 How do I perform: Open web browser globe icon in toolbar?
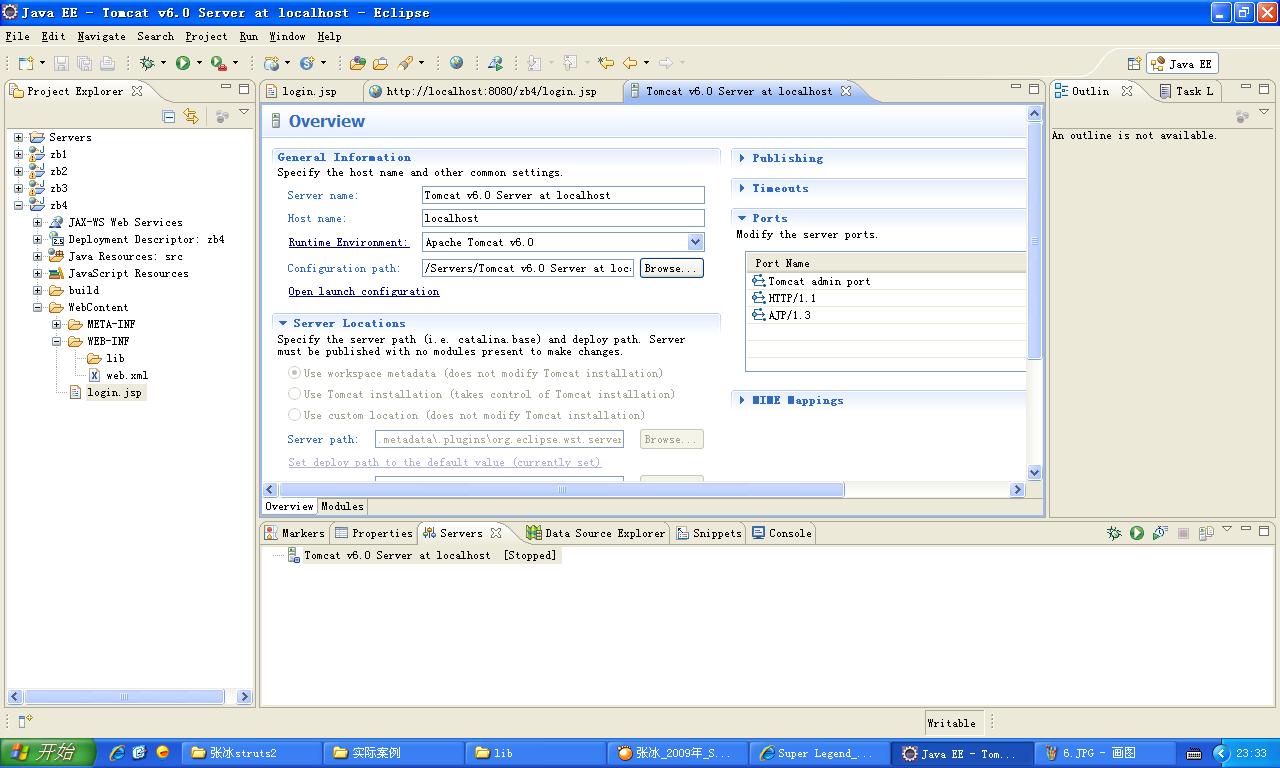(456, 63)
